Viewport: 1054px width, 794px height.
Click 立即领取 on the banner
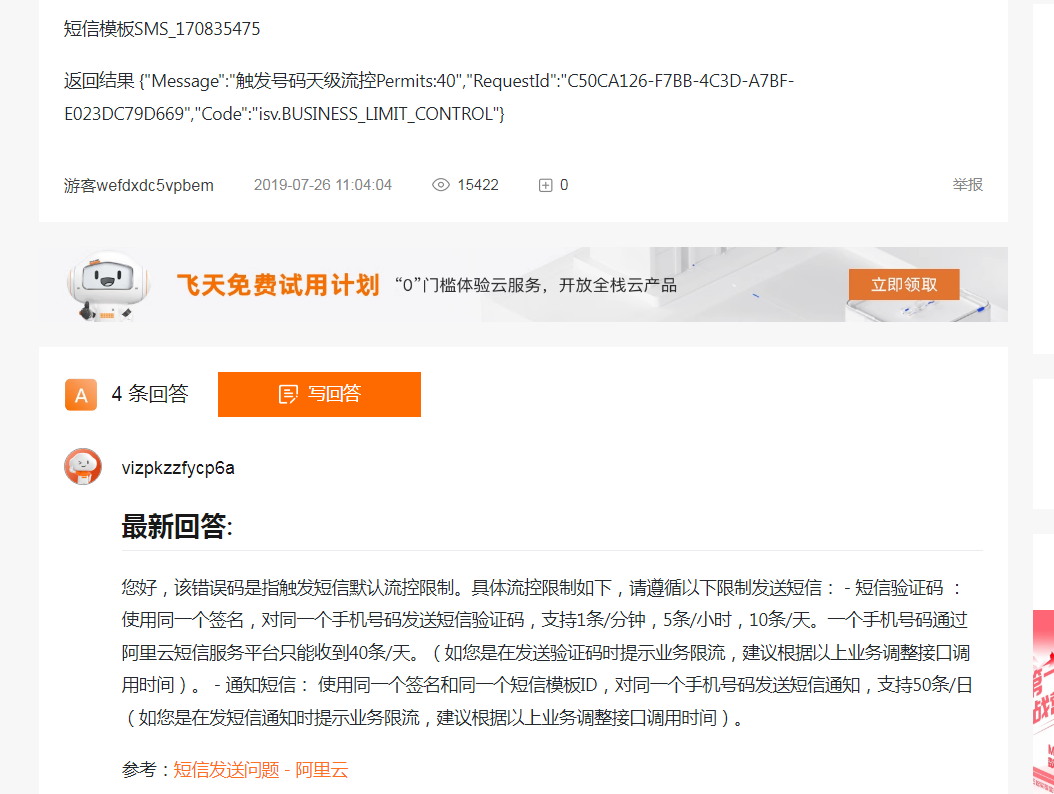(904, 284)
